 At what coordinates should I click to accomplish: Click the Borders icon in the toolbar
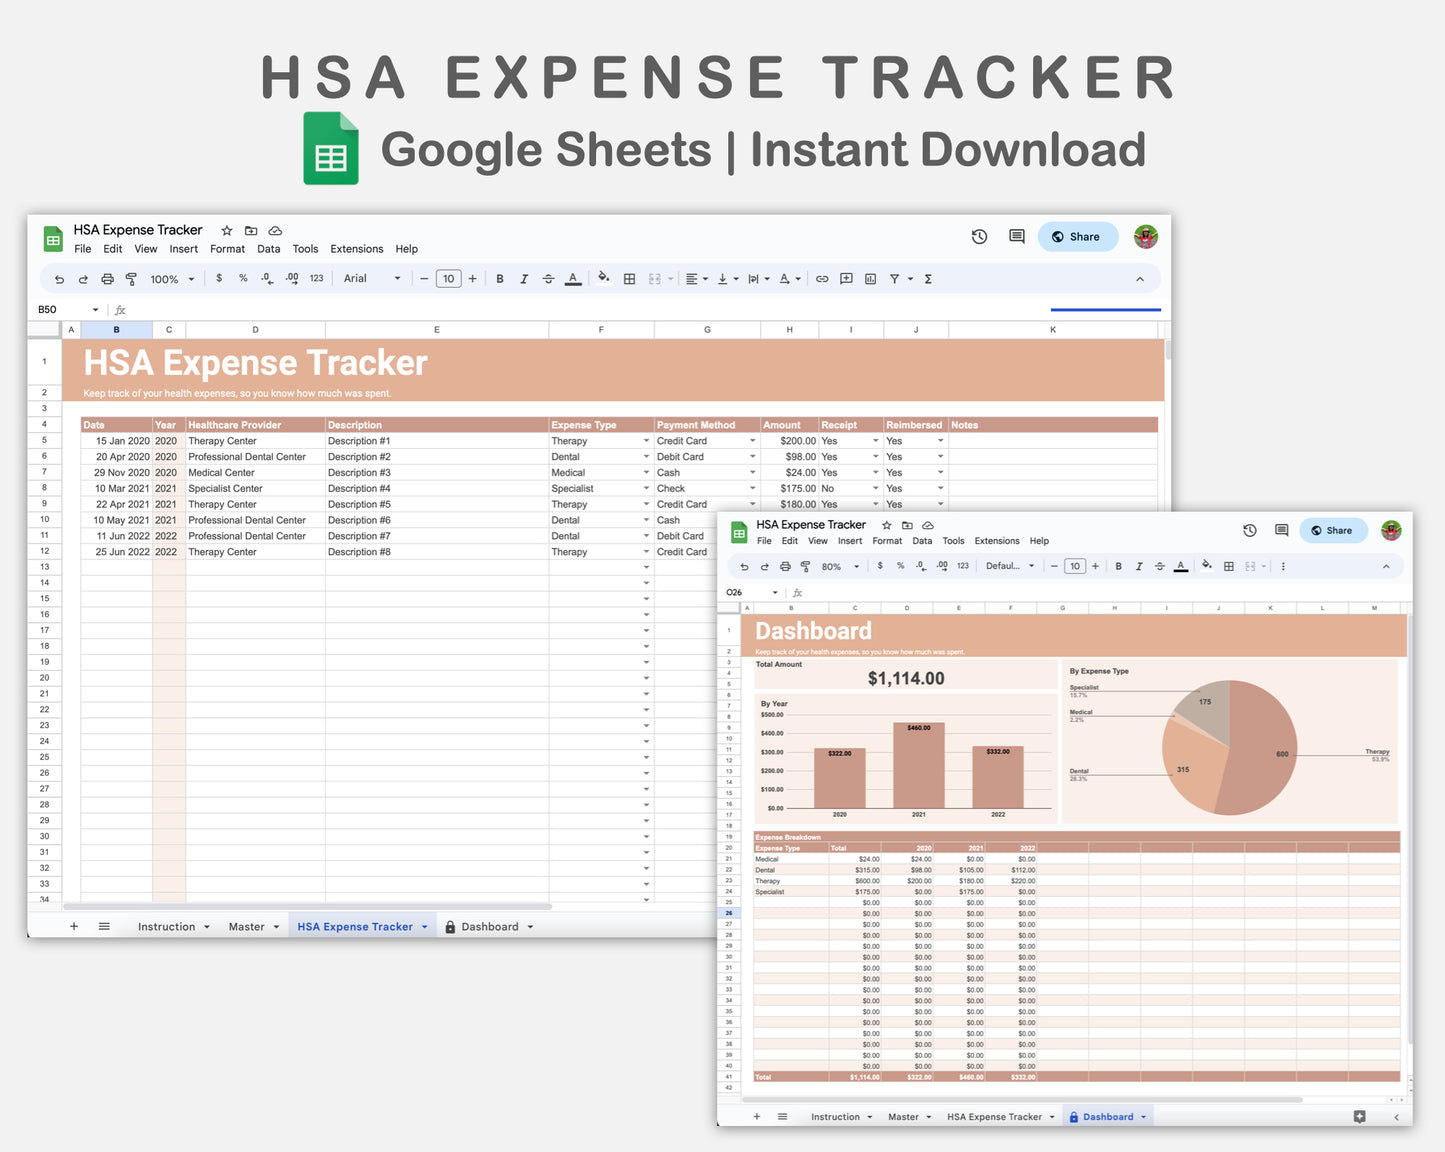click(630, 278)
